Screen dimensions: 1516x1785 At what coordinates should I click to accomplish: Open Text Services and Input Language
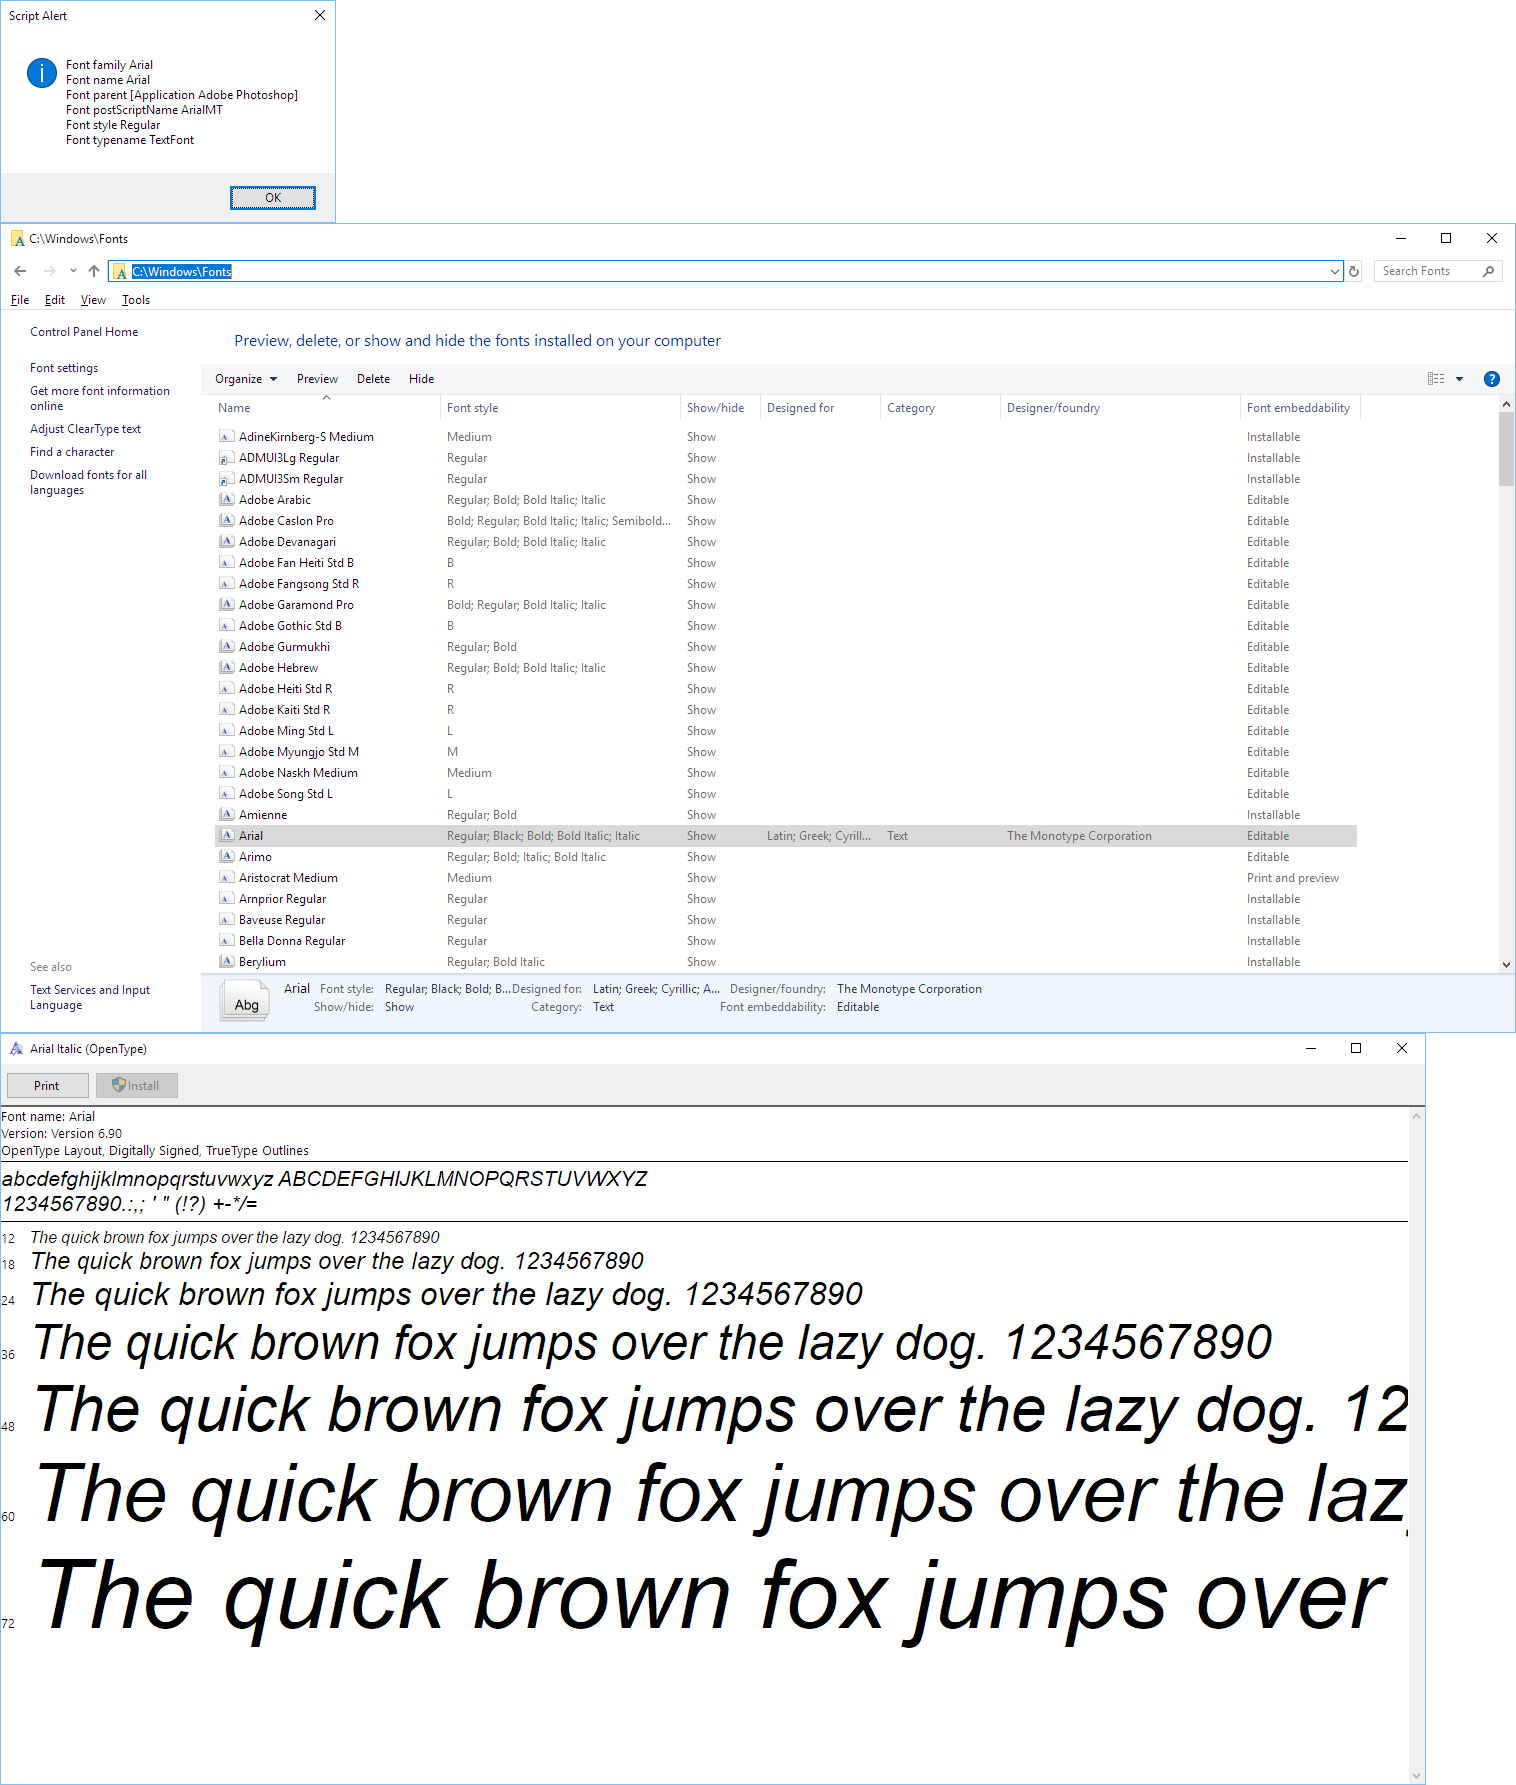click(x=90, y=997)
